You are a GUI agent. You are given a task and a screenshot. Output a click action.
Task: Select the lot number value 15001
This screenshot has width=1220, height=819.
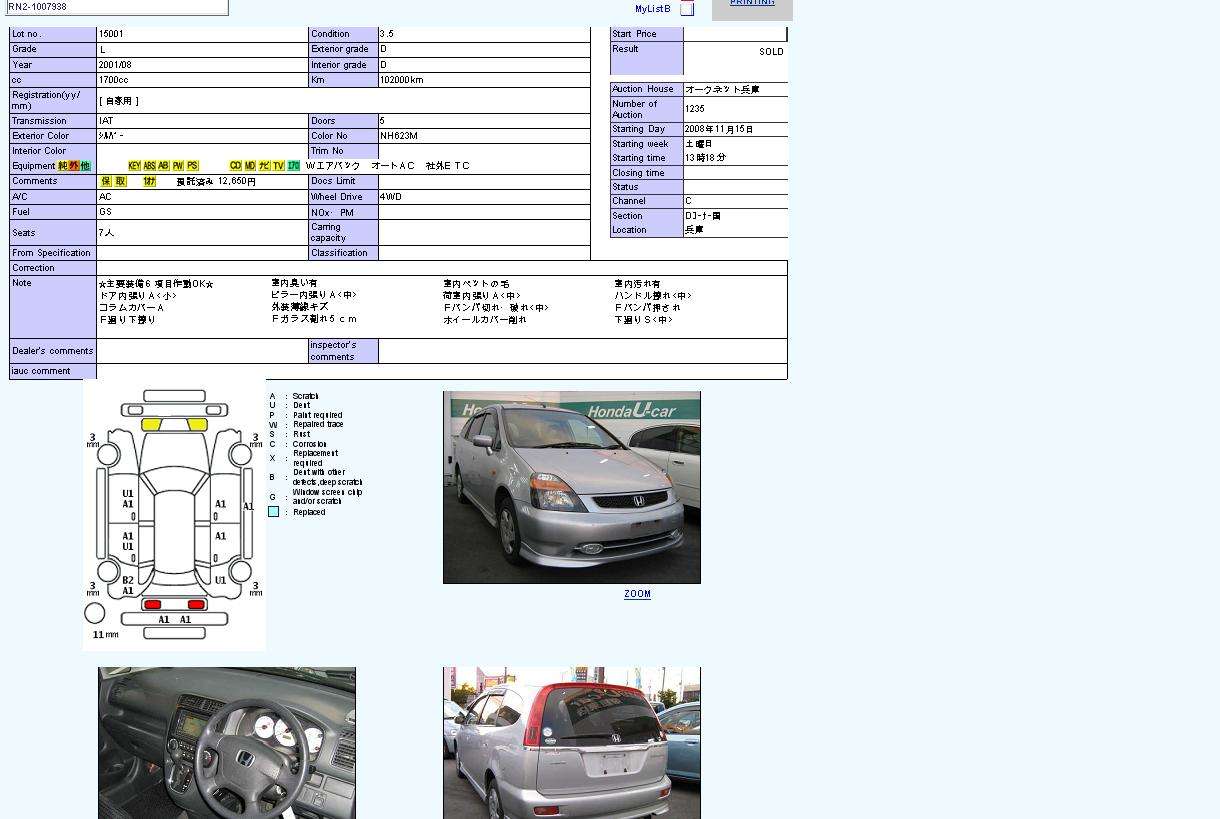pyautogui.click(x=111, y=34)
